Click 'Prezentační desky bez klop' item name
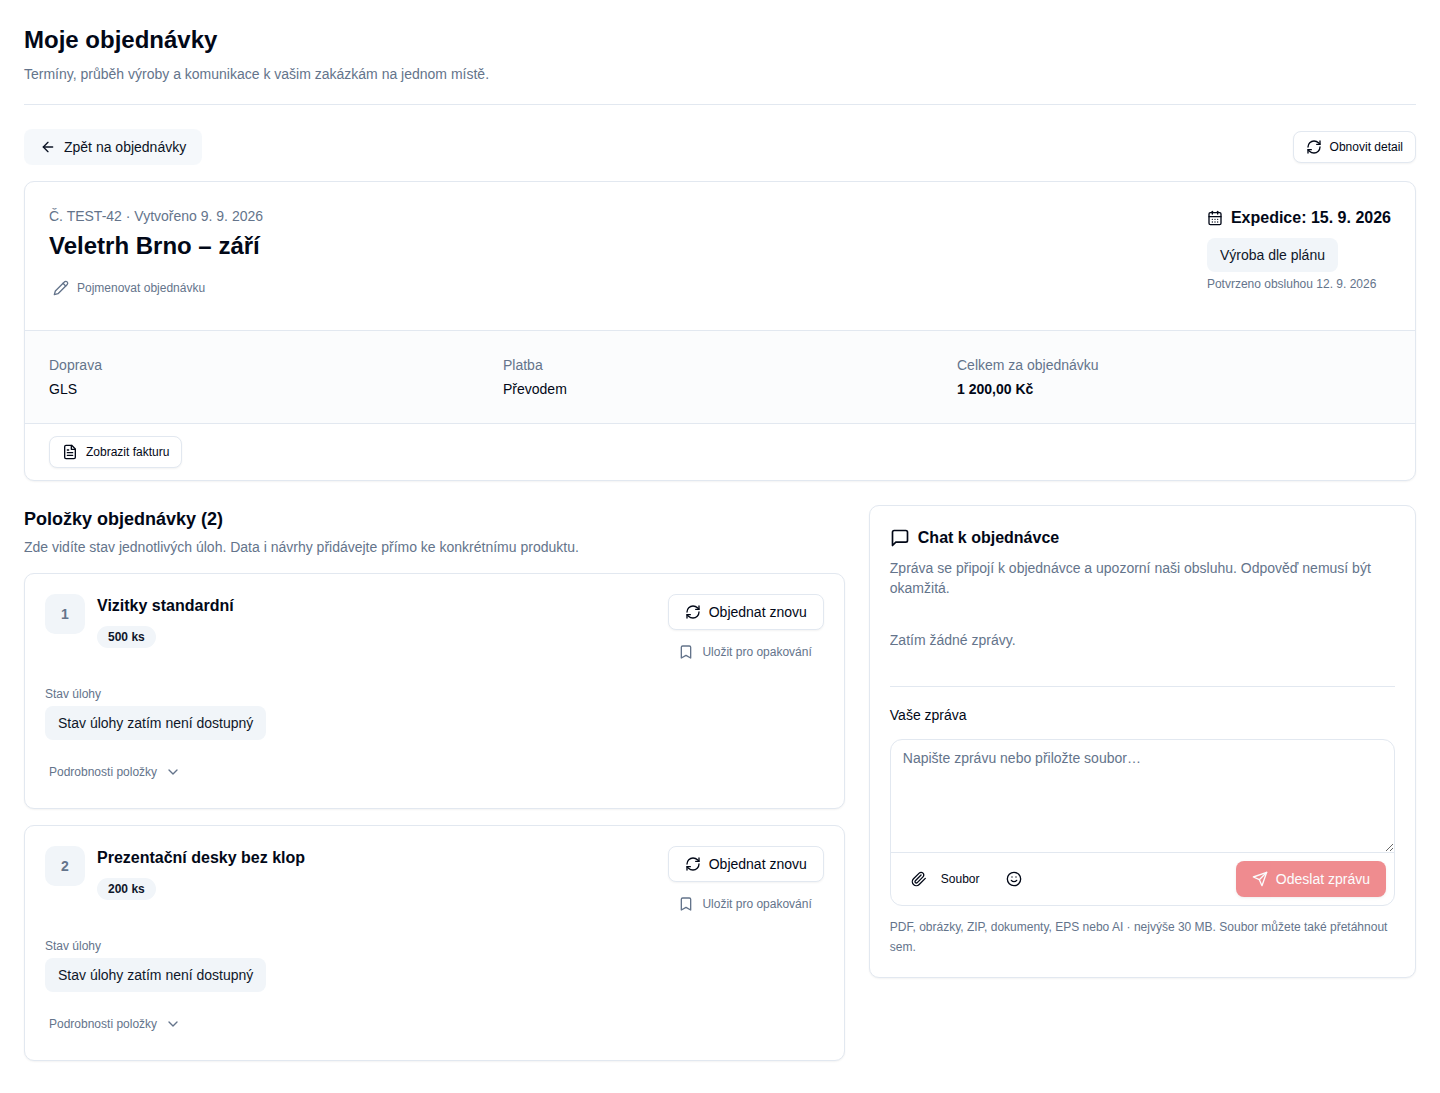Screen dimensions: 1440x1093 [201, 858]
